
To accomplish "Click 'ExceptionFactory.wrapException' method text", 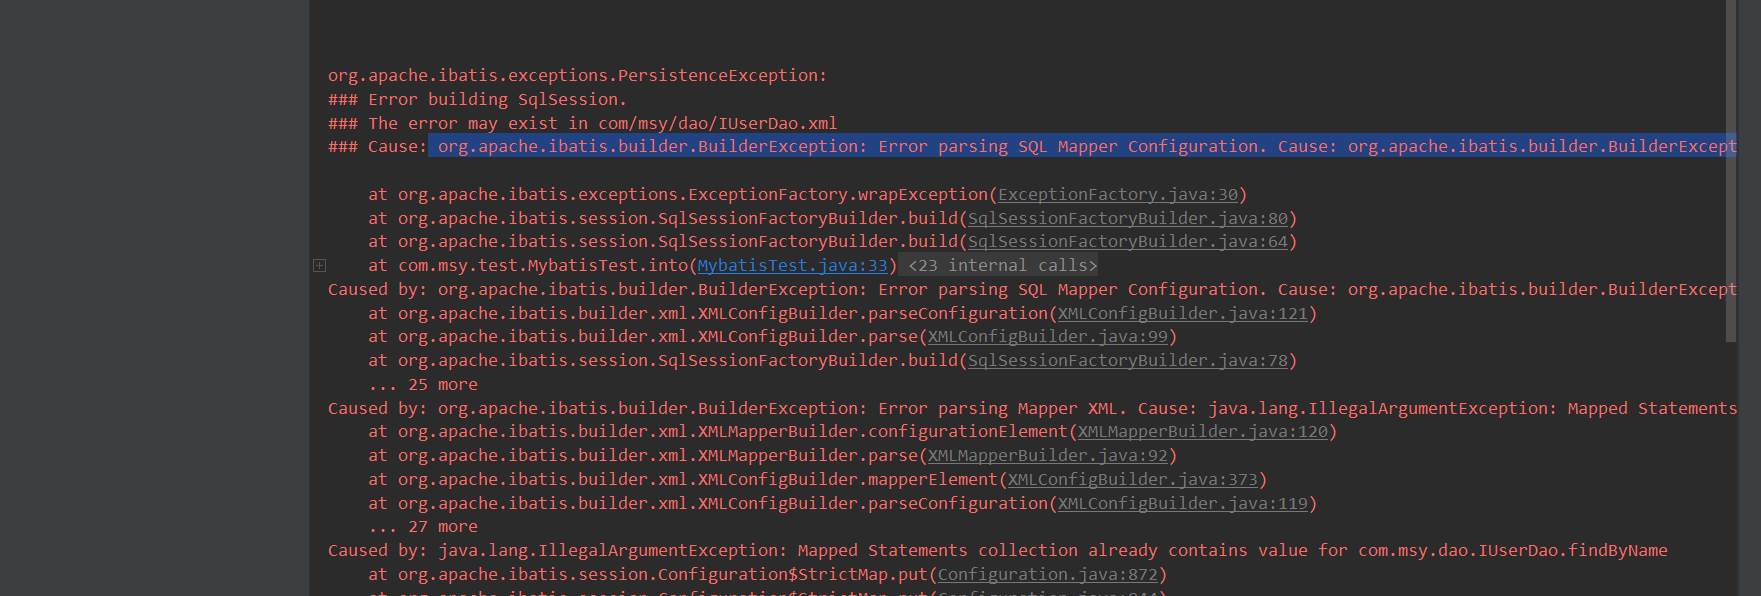I will (838, 194).
